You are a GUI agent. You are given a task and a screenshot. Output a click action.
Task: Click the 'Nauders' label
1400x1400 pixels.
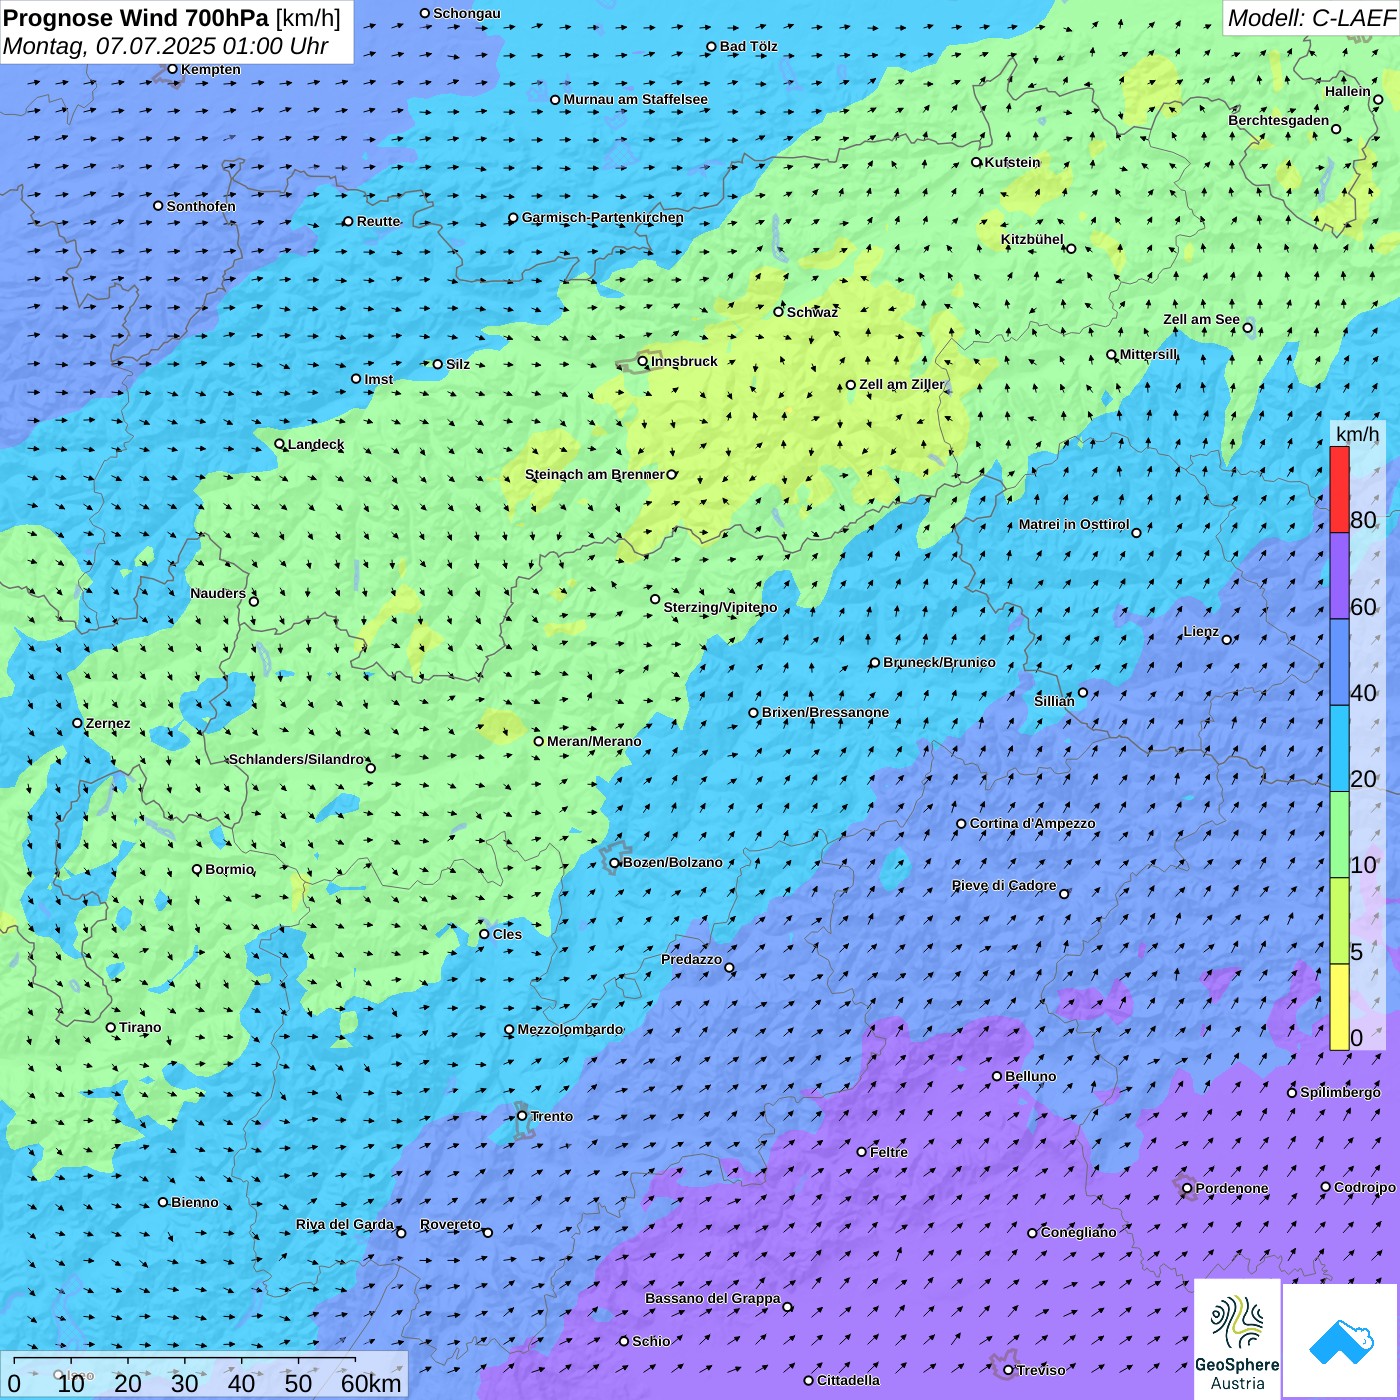pyautogui.click(x=218, y=593)
